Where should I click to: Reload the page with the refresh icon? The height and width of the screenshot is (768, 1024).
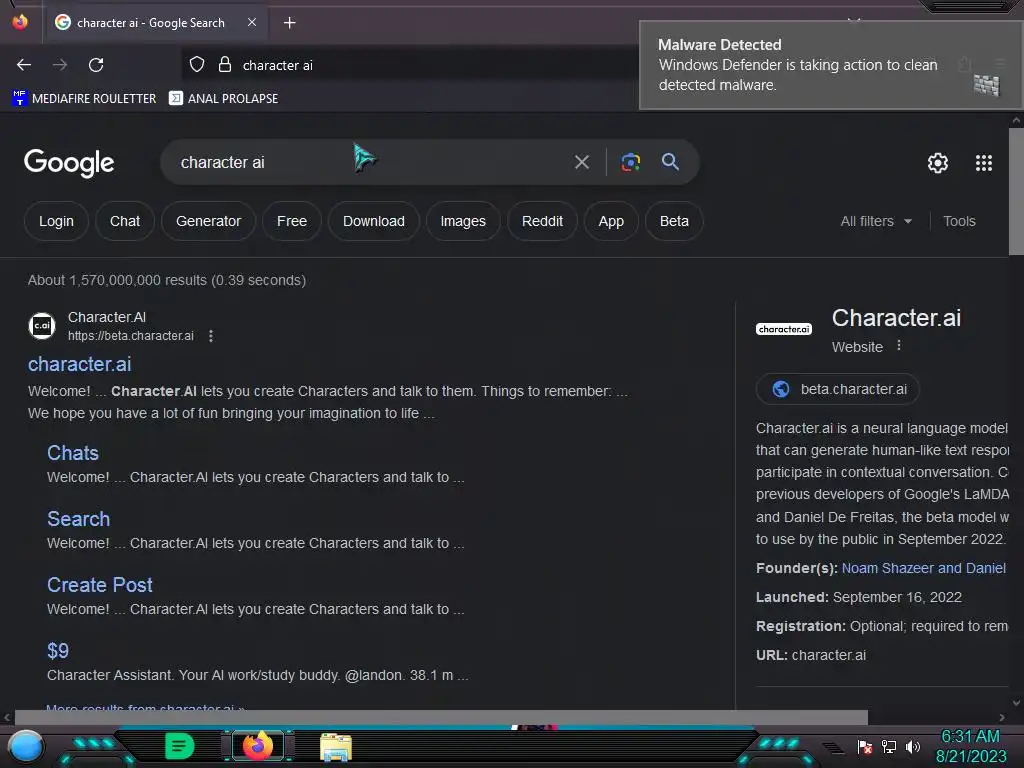(x=96, y=65)
